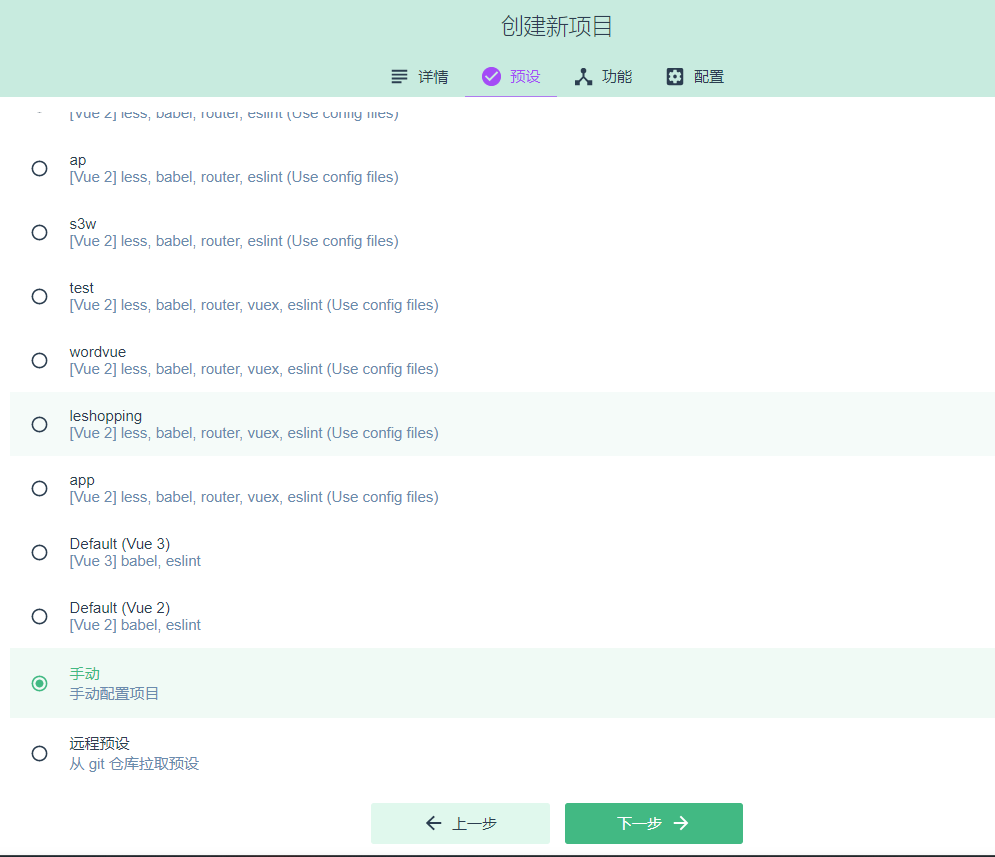Select the app preset radio button
Image resolution: width=995 pixels, height=857 pixels.
pos(39,488)
